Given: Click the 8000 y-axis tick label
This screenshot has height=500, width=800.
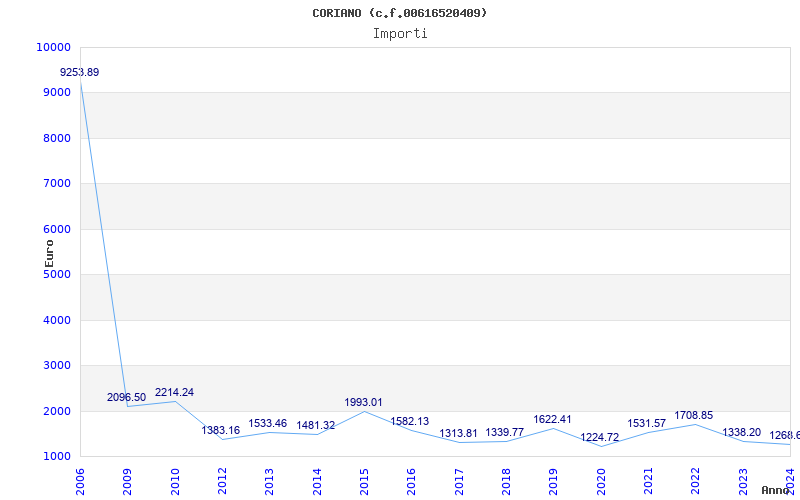Looking at the screenshot, I should [56, 138].
